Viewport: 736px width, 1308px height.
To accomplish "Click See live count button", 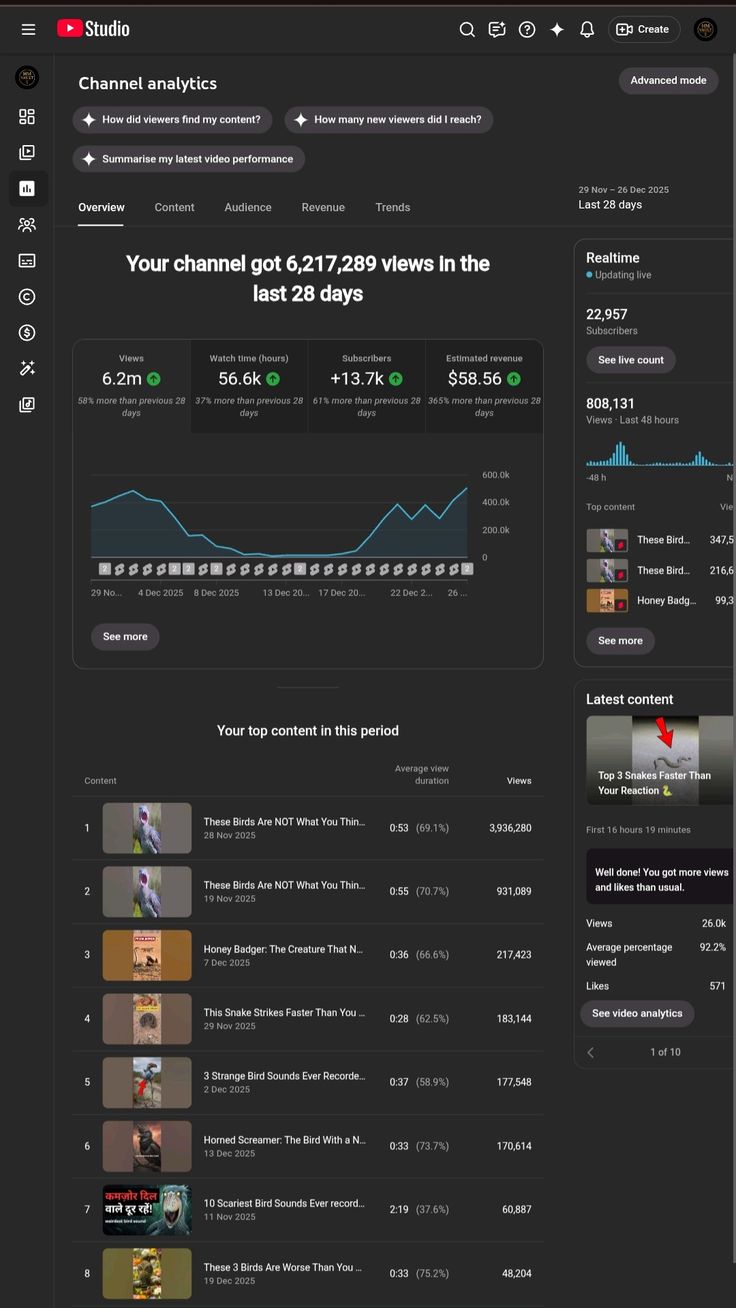I will pos(631,360).
